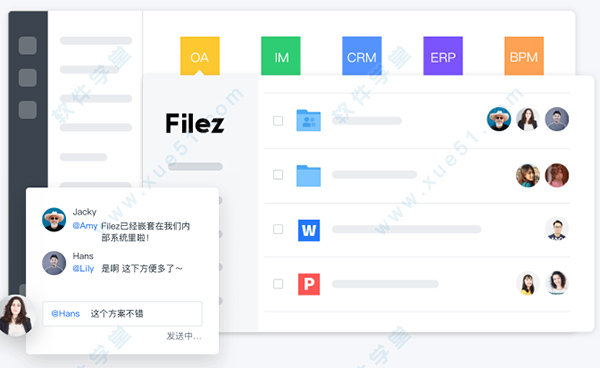
Task: Open the shared team folder icon
Action: pyautogui.click(x=308, y=120)
